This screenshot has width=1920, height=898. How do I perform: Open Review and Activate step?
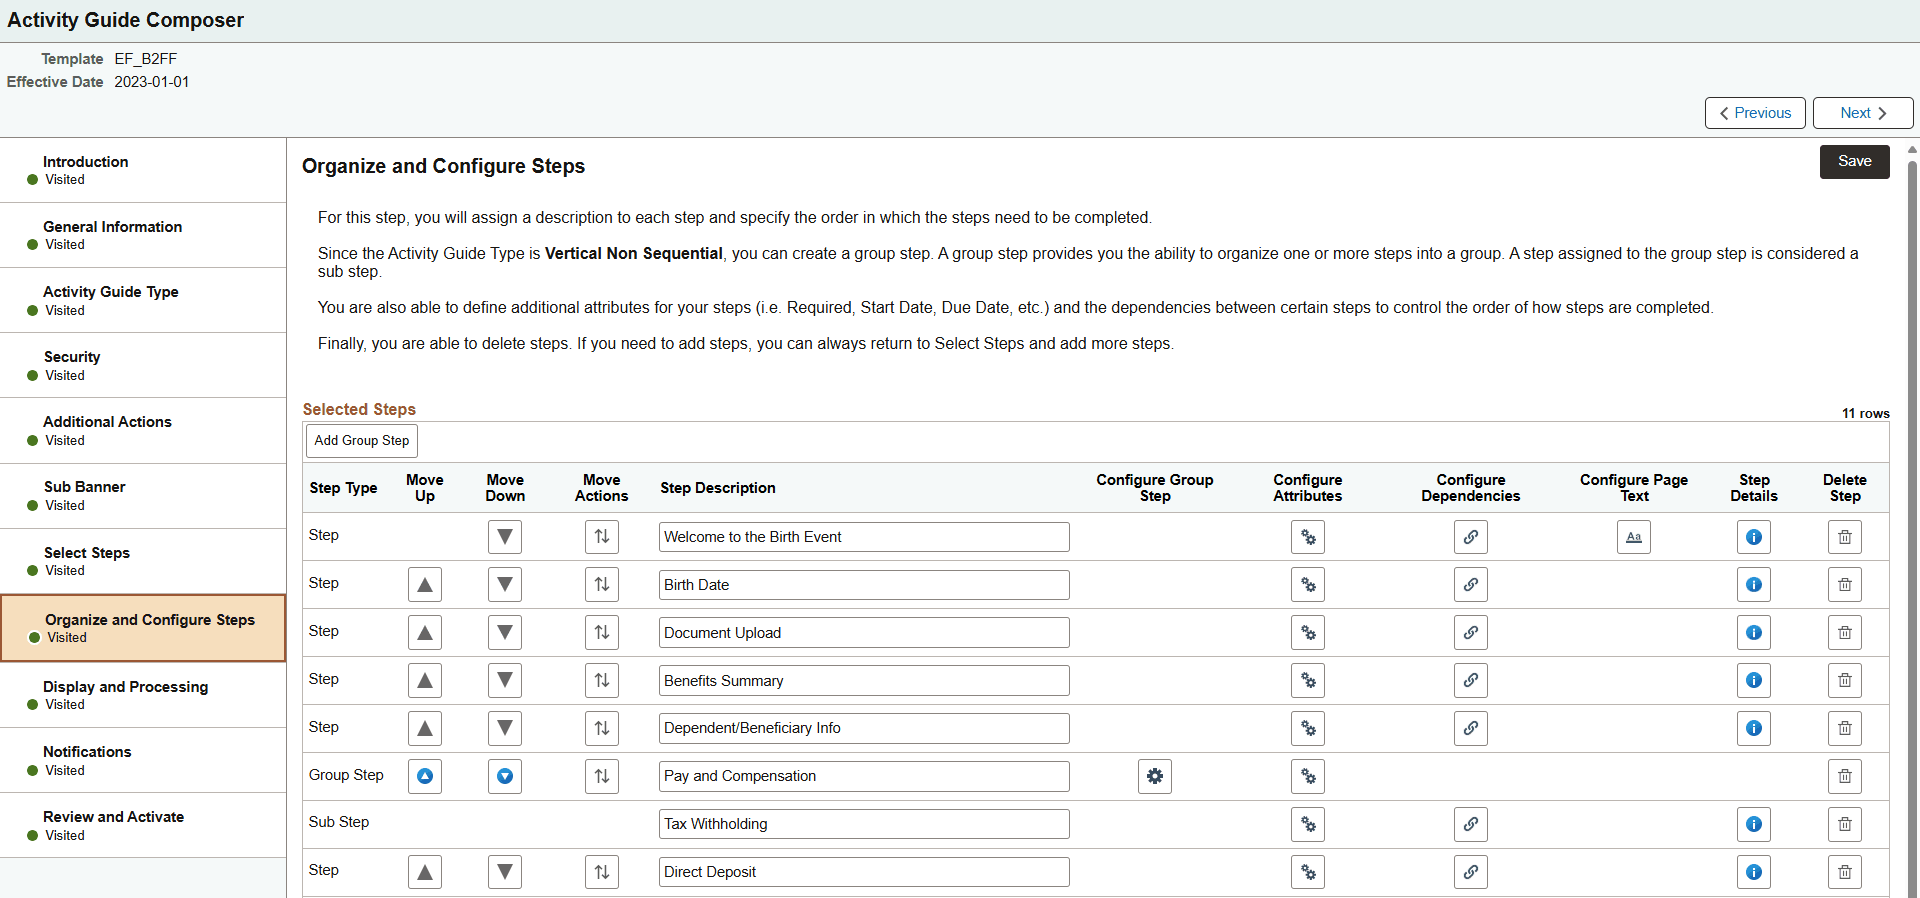[x=143, y=825]
